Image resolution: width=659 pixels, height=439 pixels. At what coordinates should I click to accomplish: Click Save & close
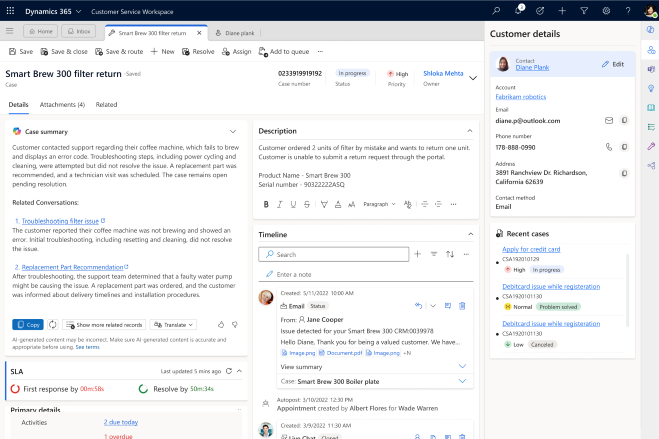64,51
